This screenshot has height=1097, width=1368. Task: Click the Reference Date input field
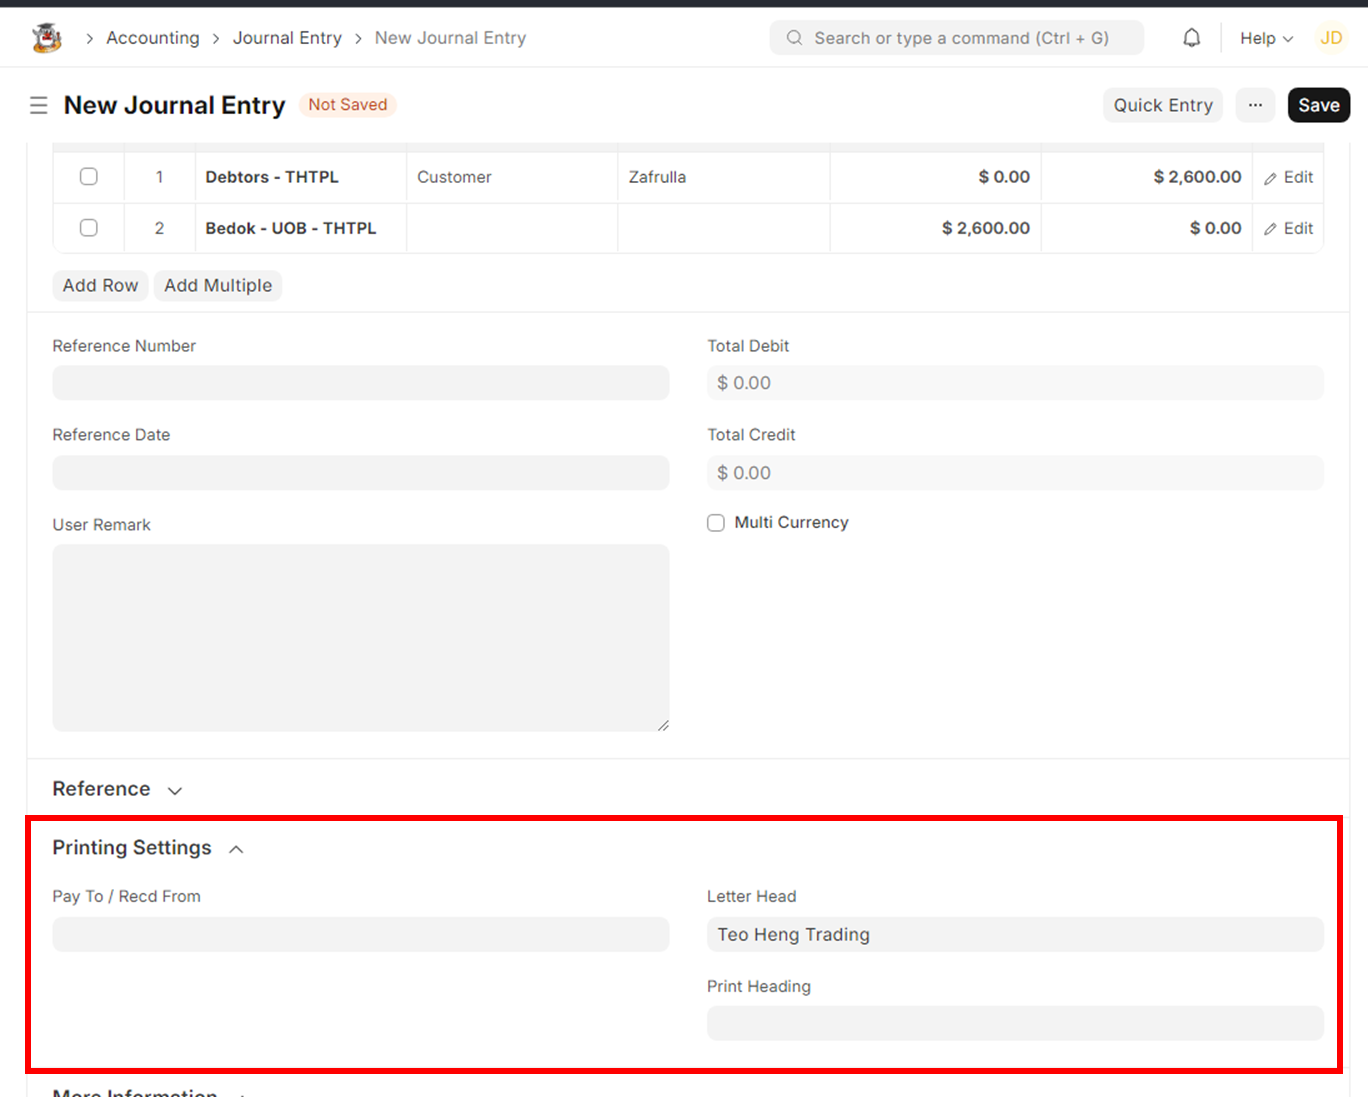(361, 473)
